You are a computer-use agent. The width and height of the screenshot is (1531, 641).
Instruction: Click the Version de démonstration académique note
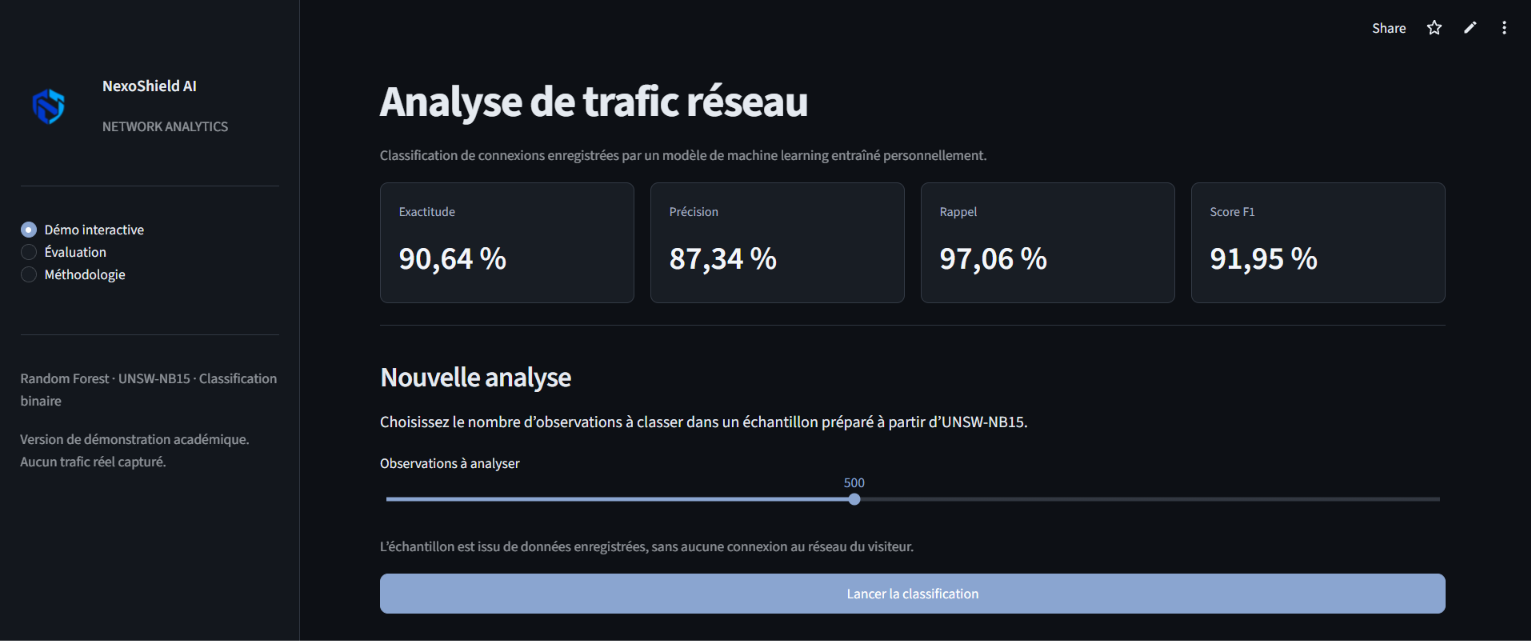(135, 450)
